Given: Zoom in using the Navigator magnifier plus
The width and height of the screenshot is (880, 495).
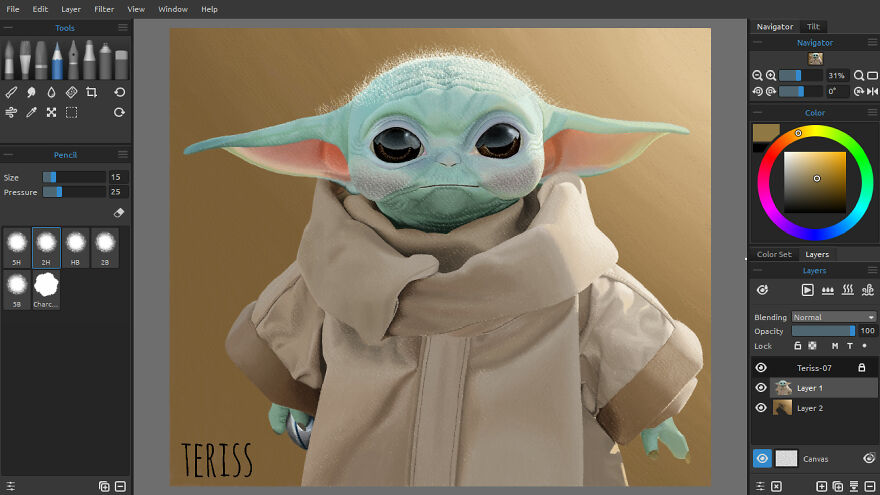Looking at the screenshot, I should (x=771, y=75).
